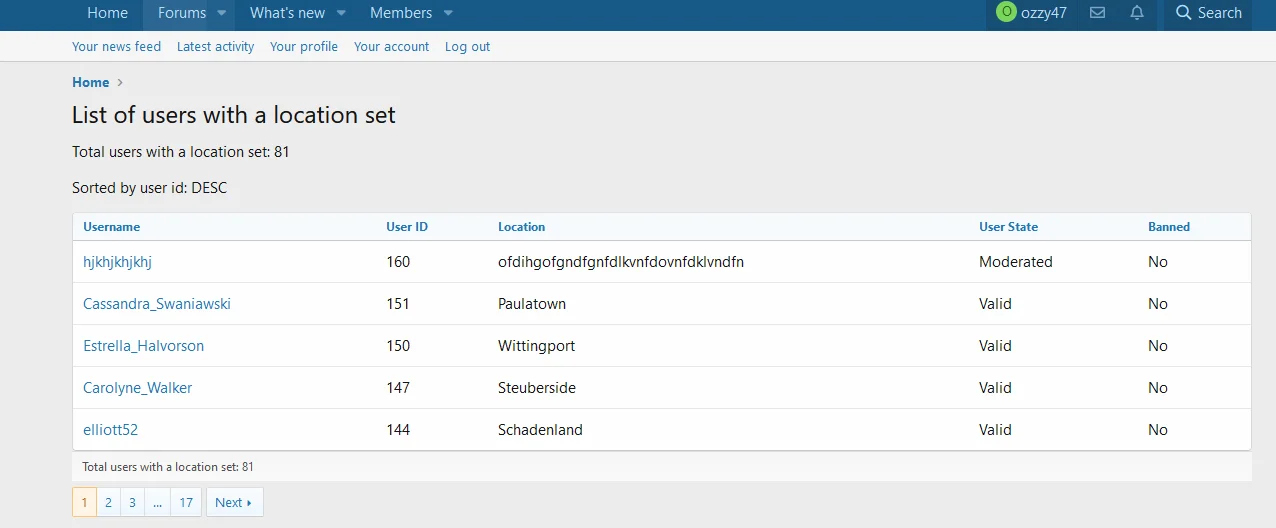Open Cassandra_Swaniawski's profile link
The image size is (1276, 528).
(x=157, y=304)
